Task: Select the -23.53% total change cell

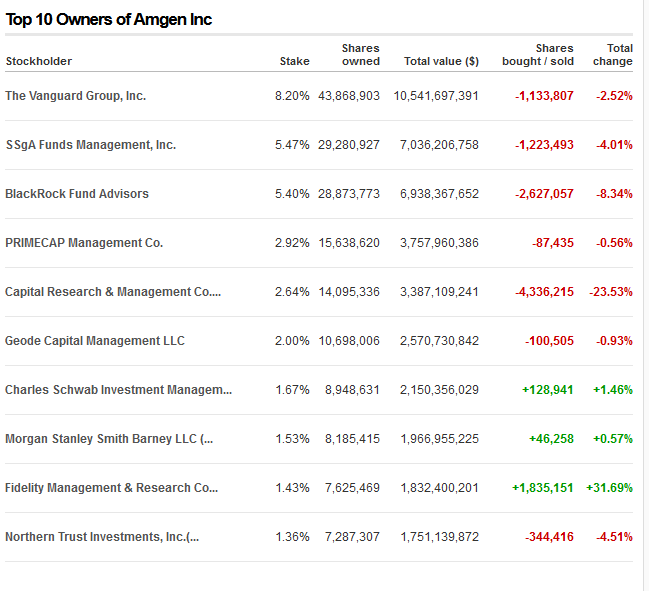Action: [x=611, y=292]
